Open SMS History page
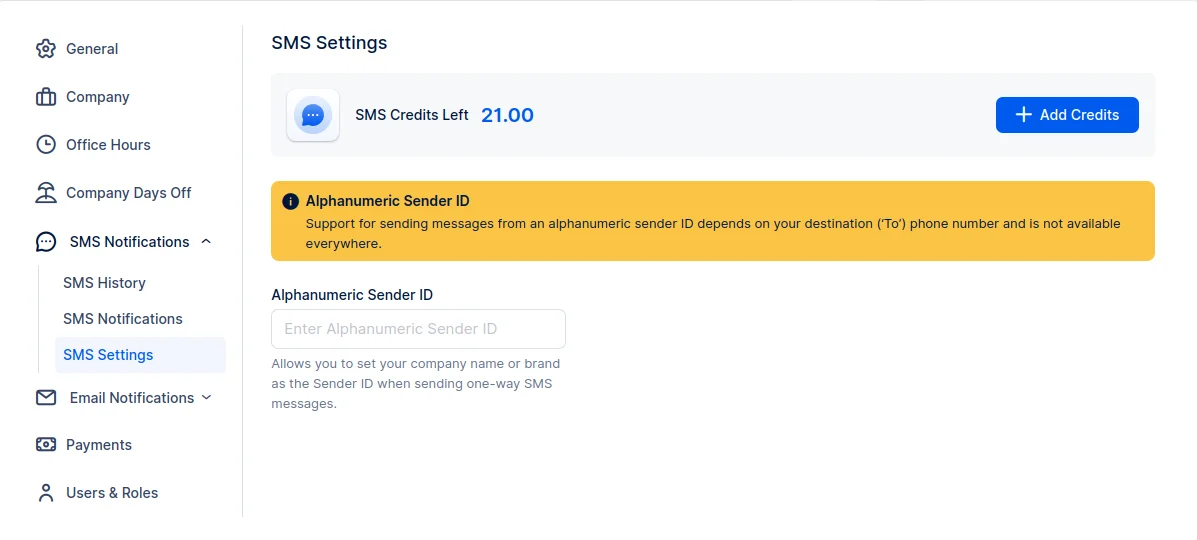Screen dimensions: 1197x540 (104, 283)
